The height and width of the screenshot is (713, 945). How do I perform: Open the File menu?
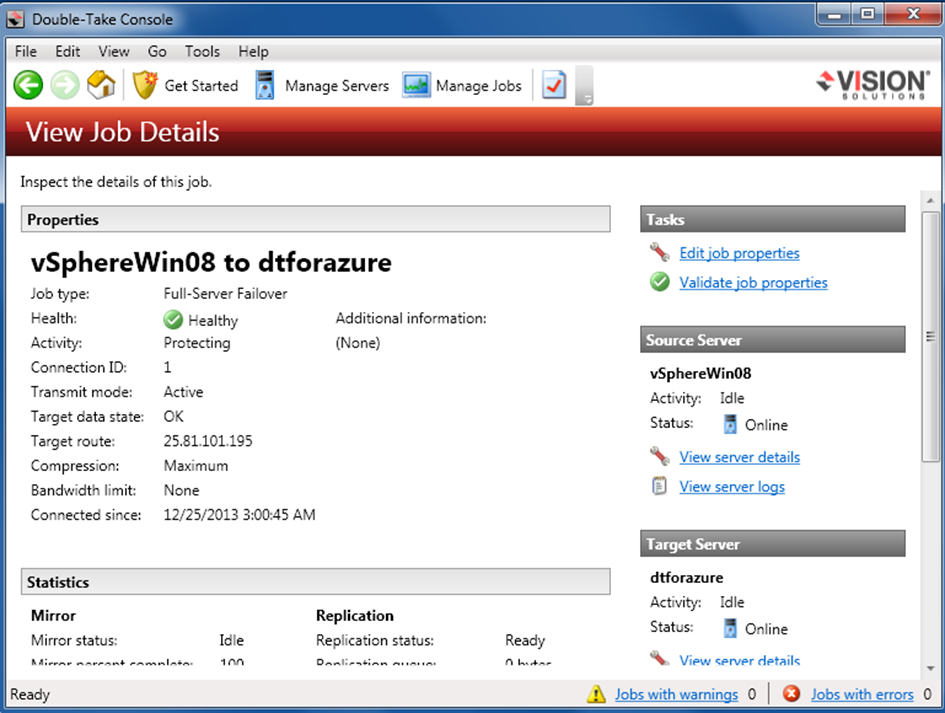point(26,51)
